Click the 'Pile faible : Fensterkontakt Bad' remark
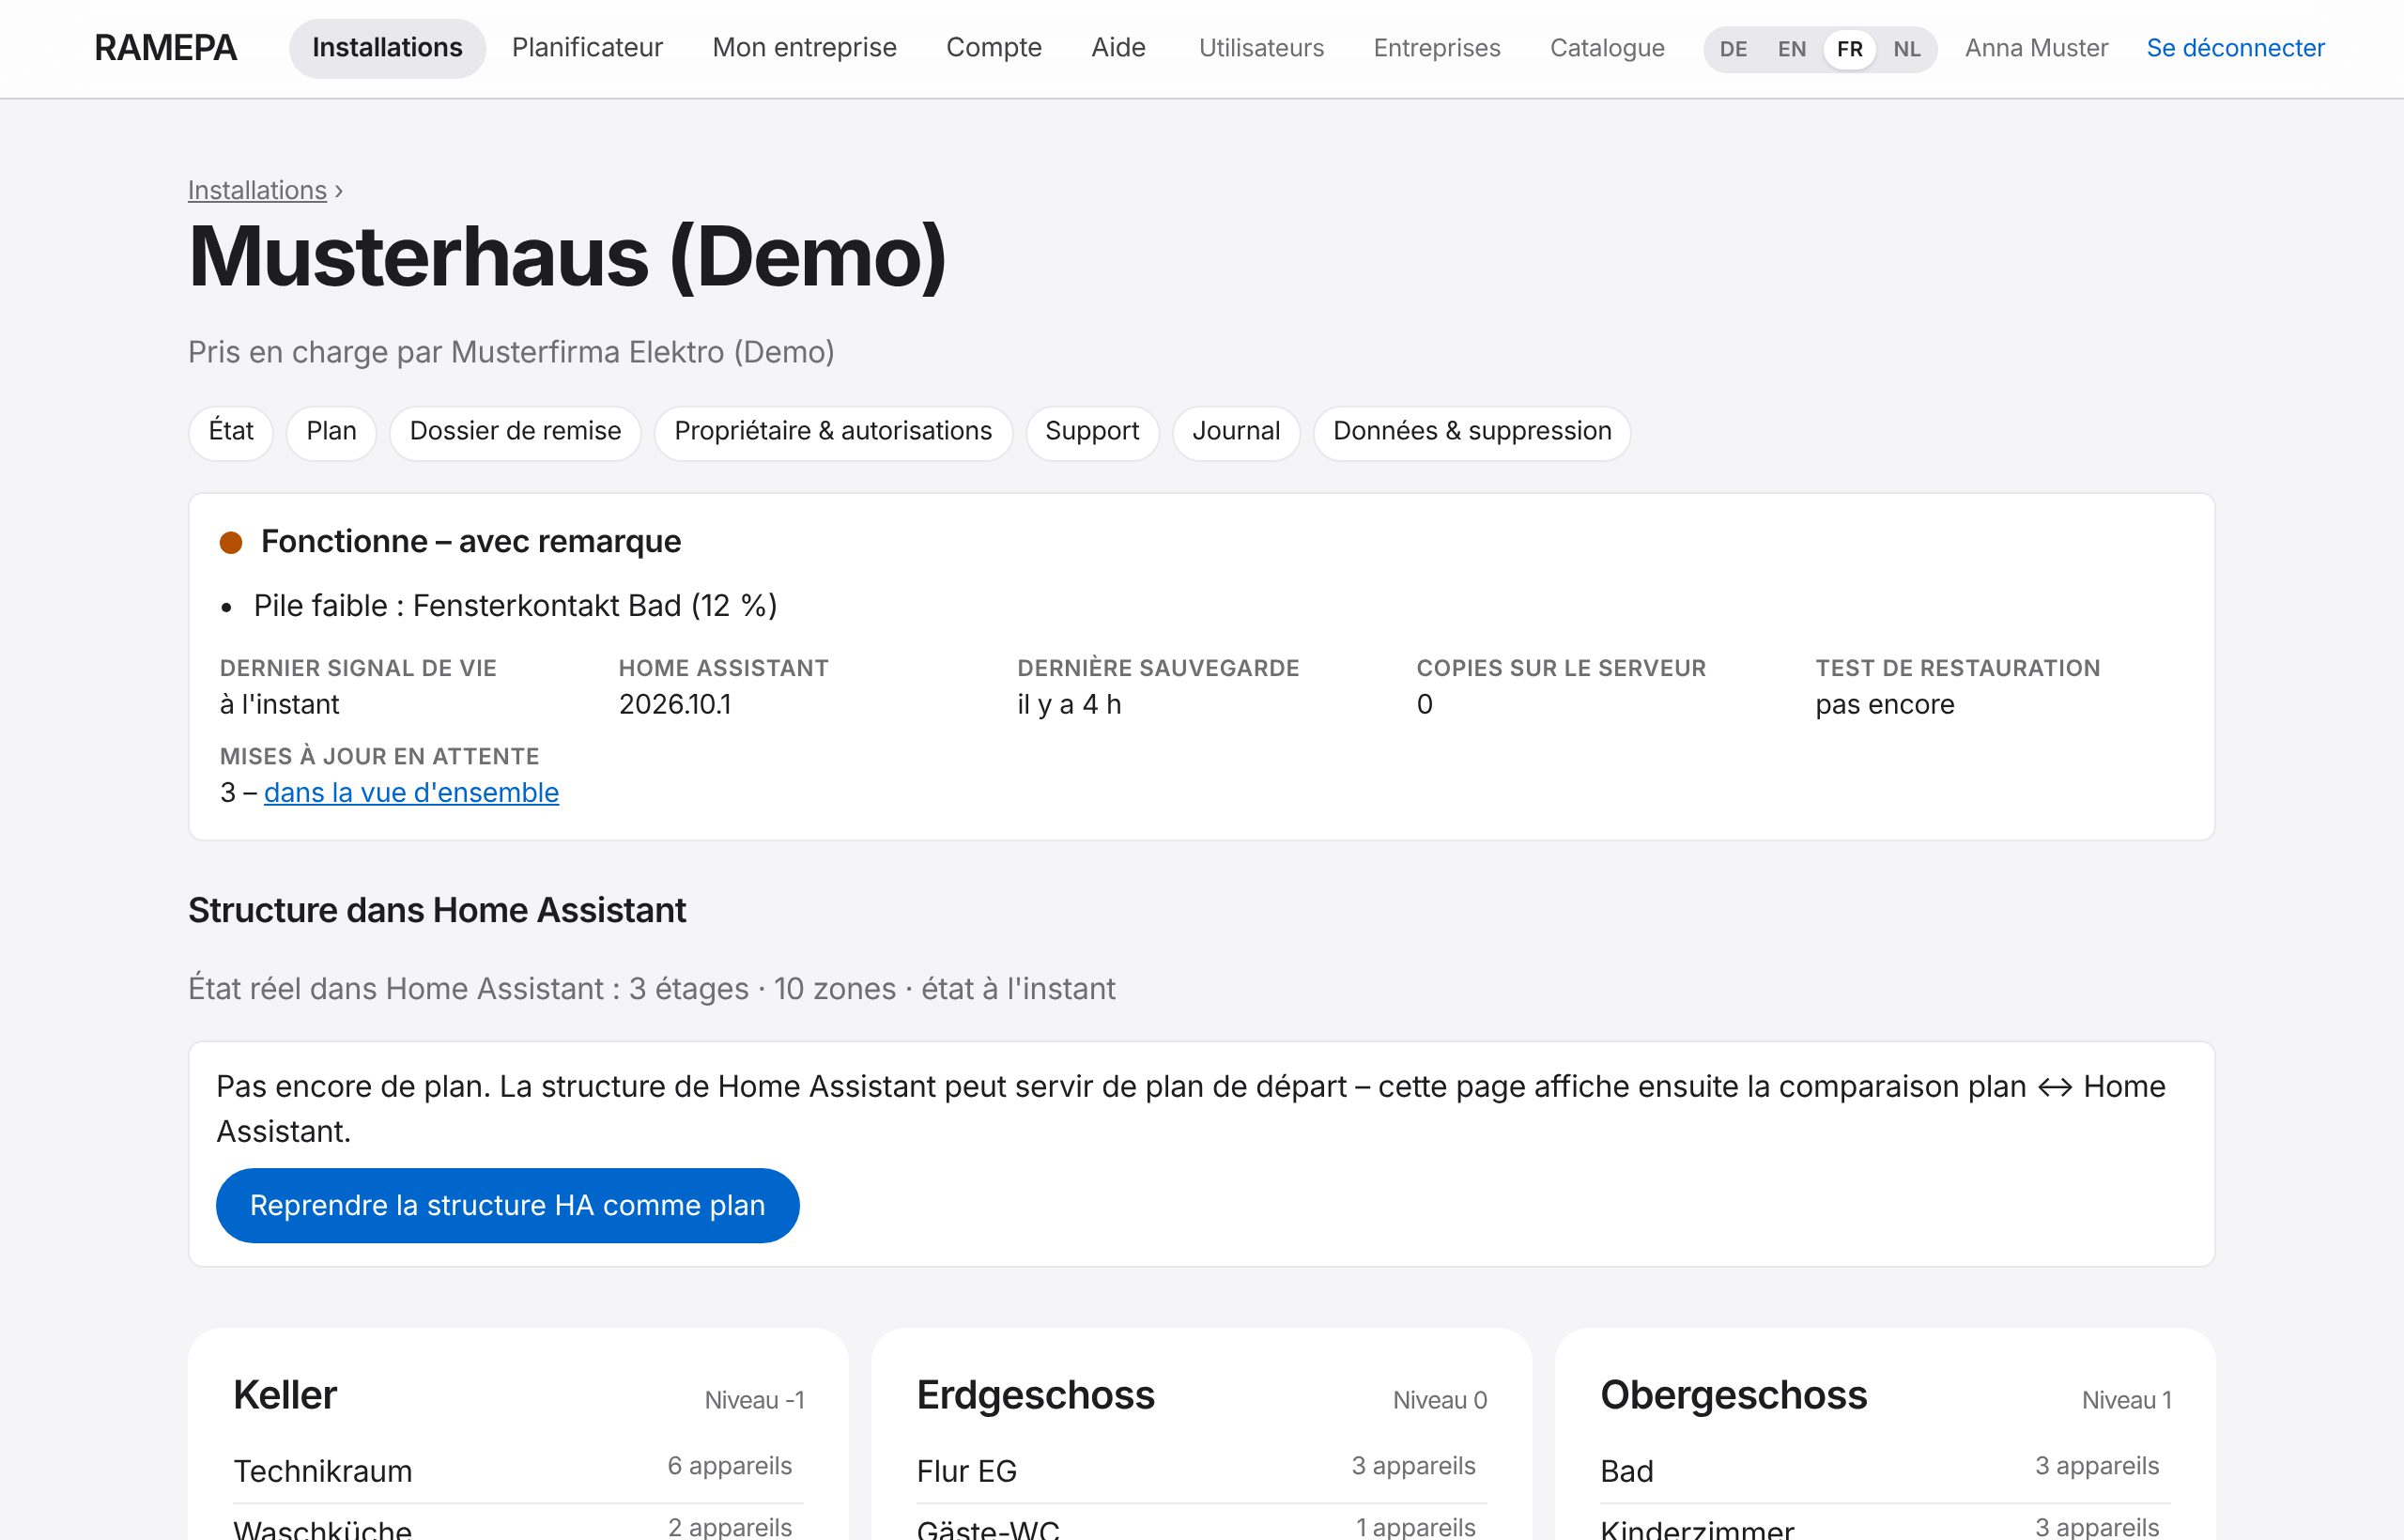 click(515, 606)
